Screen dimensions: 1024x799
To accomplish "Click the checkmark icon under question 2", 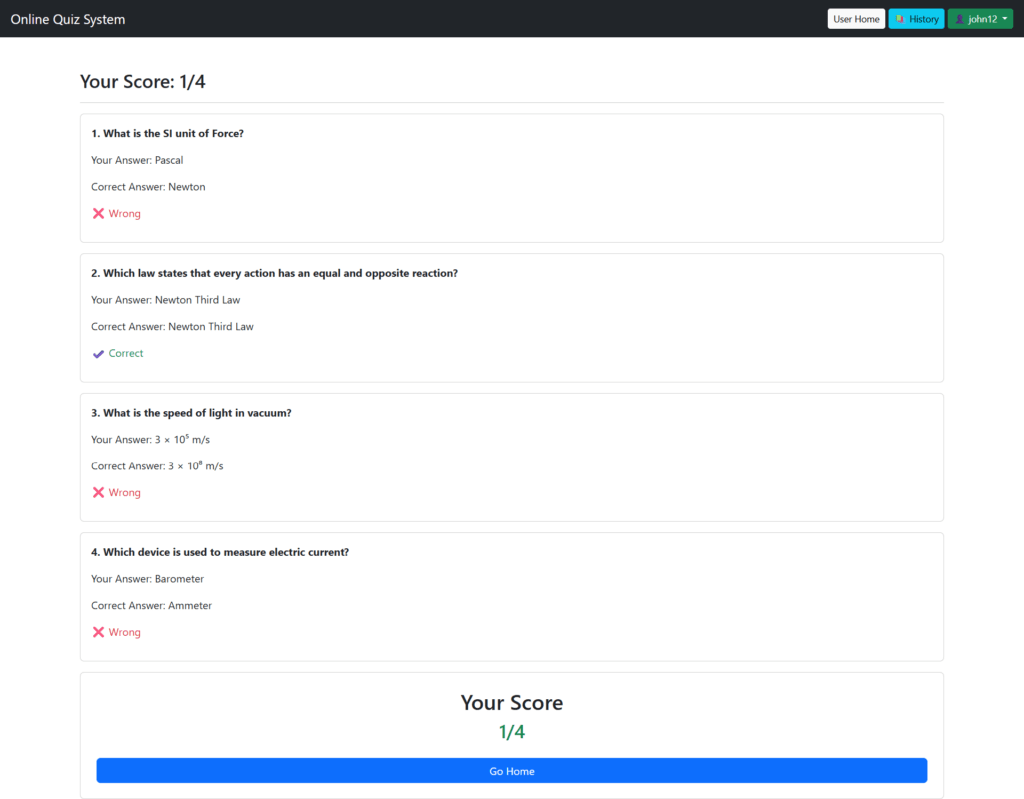I will (98, 353).
